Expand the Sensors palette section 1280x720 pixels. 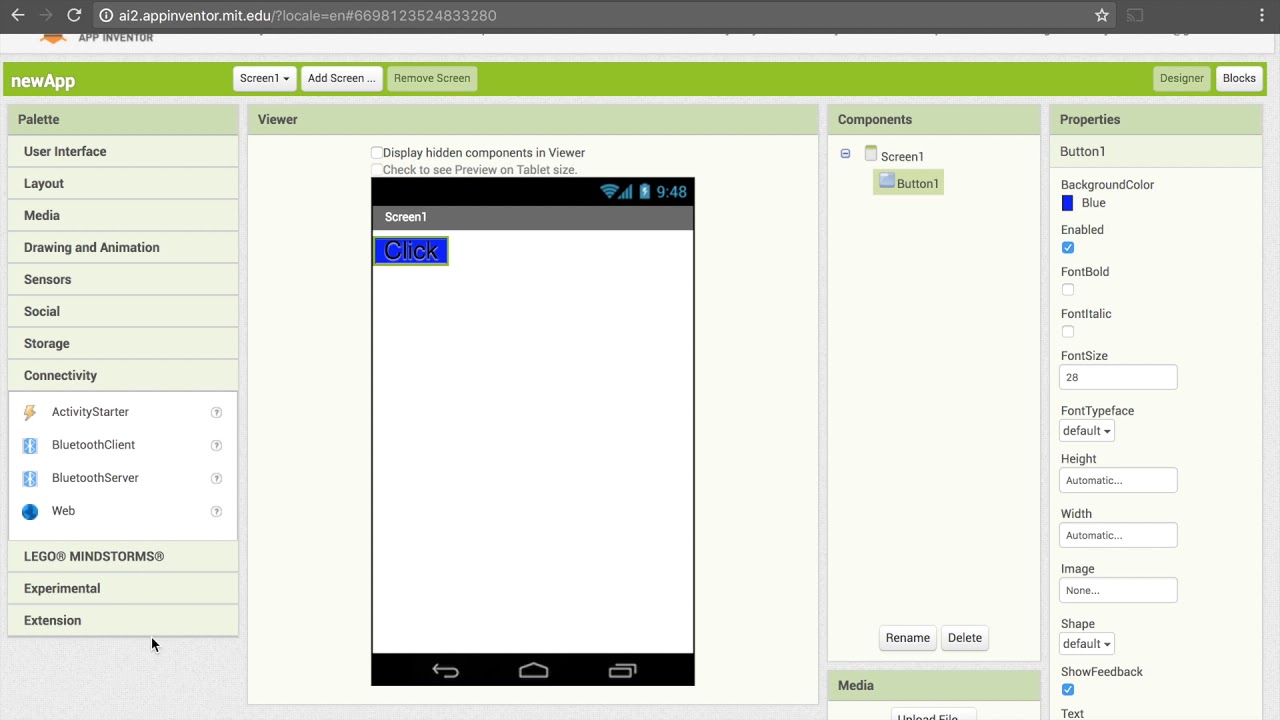pos(123,279)
